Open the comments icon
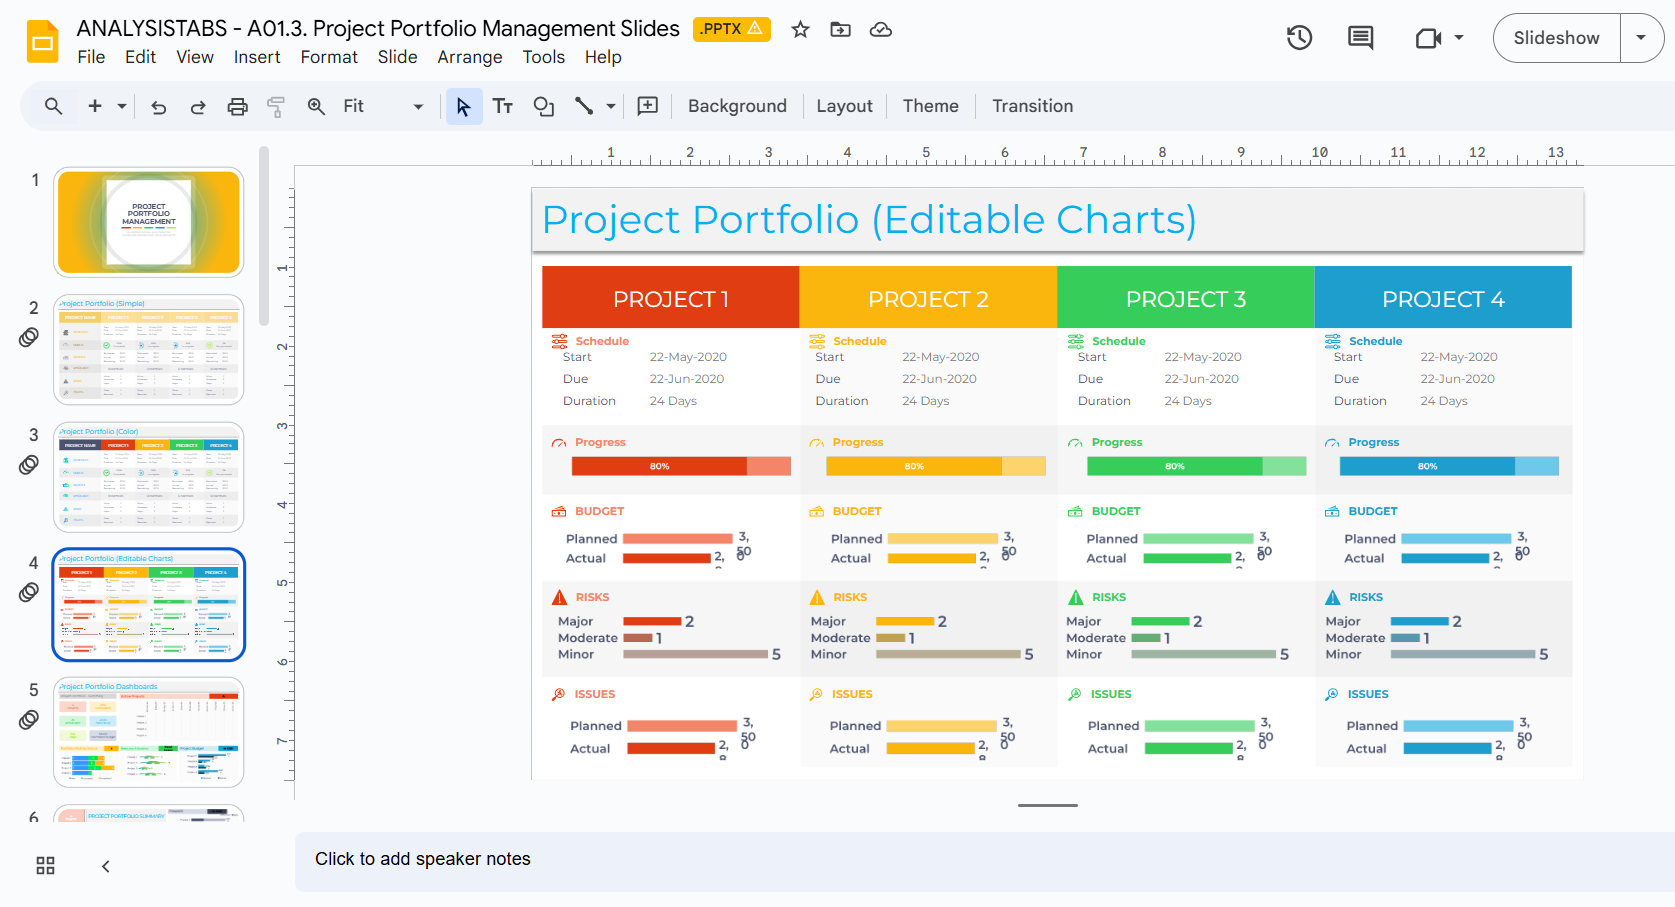 click(x=1360, y=38)
